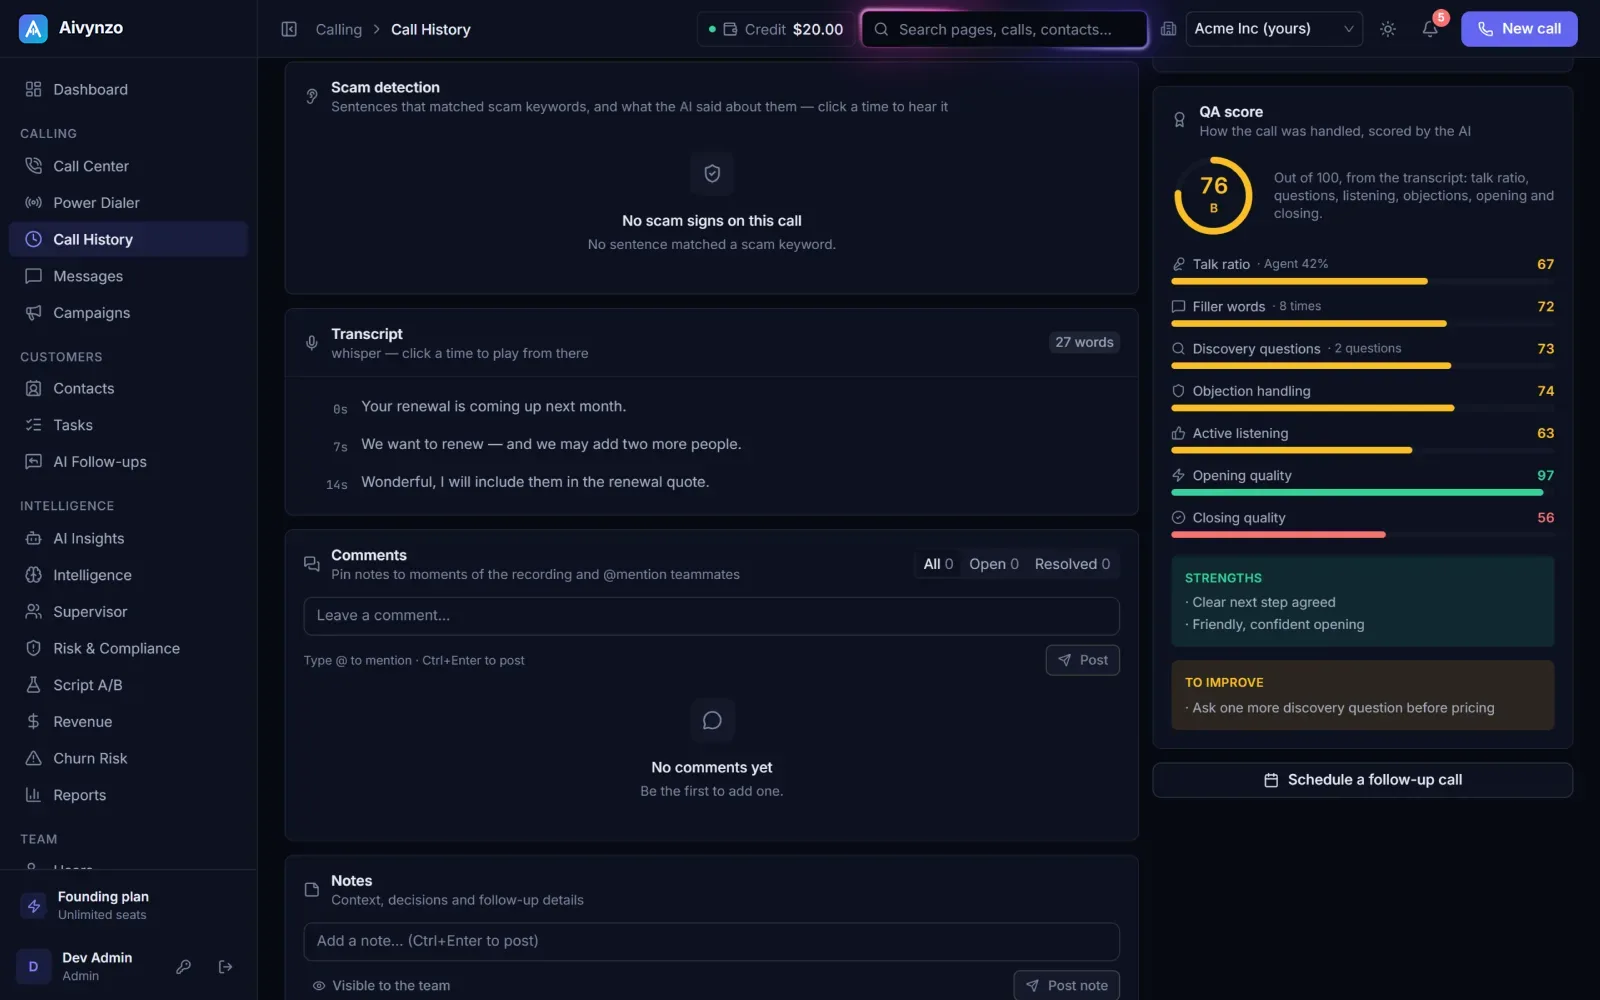The height and width of the screenshot is (1000, 1600).
Task: Click the Power Dialer signal icon
Action: 33,203
